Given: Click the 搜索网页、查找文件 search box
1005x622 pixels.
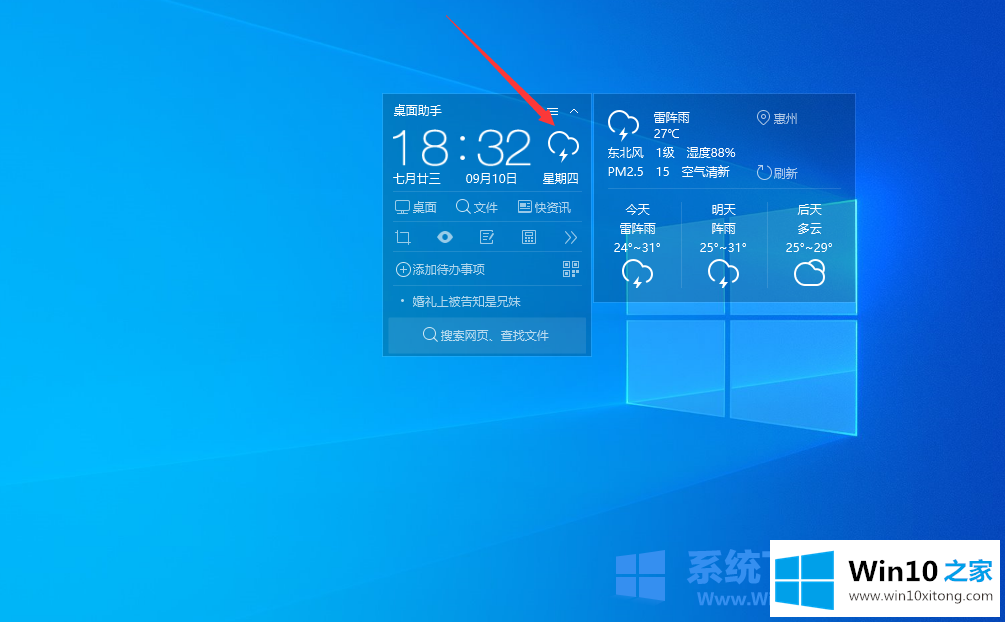Looking at the screenshot, I should (x=487, y=335).
